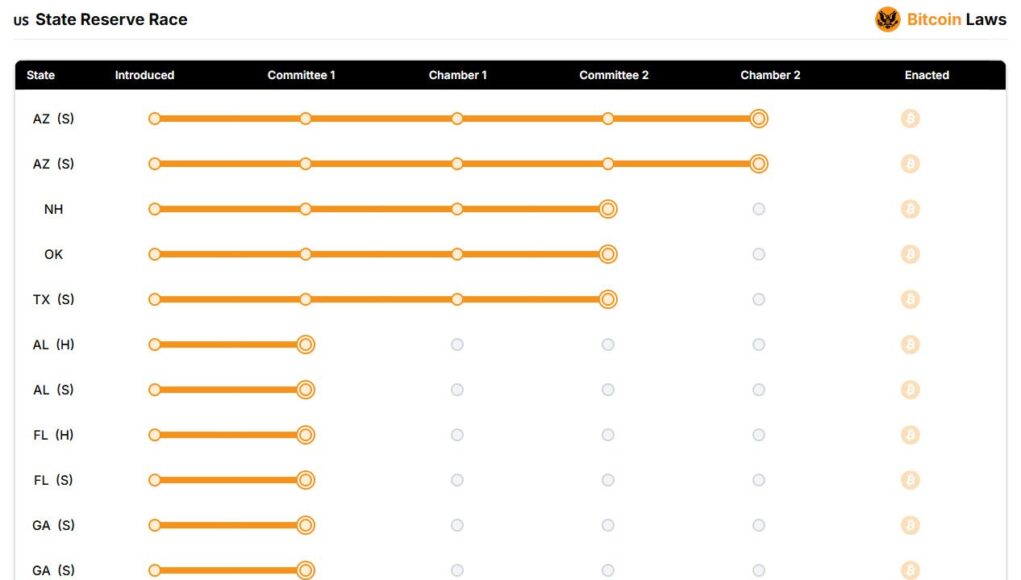Sort by the Chamber 2 column header
The image size is (1021, 580).
click(770, 75)
